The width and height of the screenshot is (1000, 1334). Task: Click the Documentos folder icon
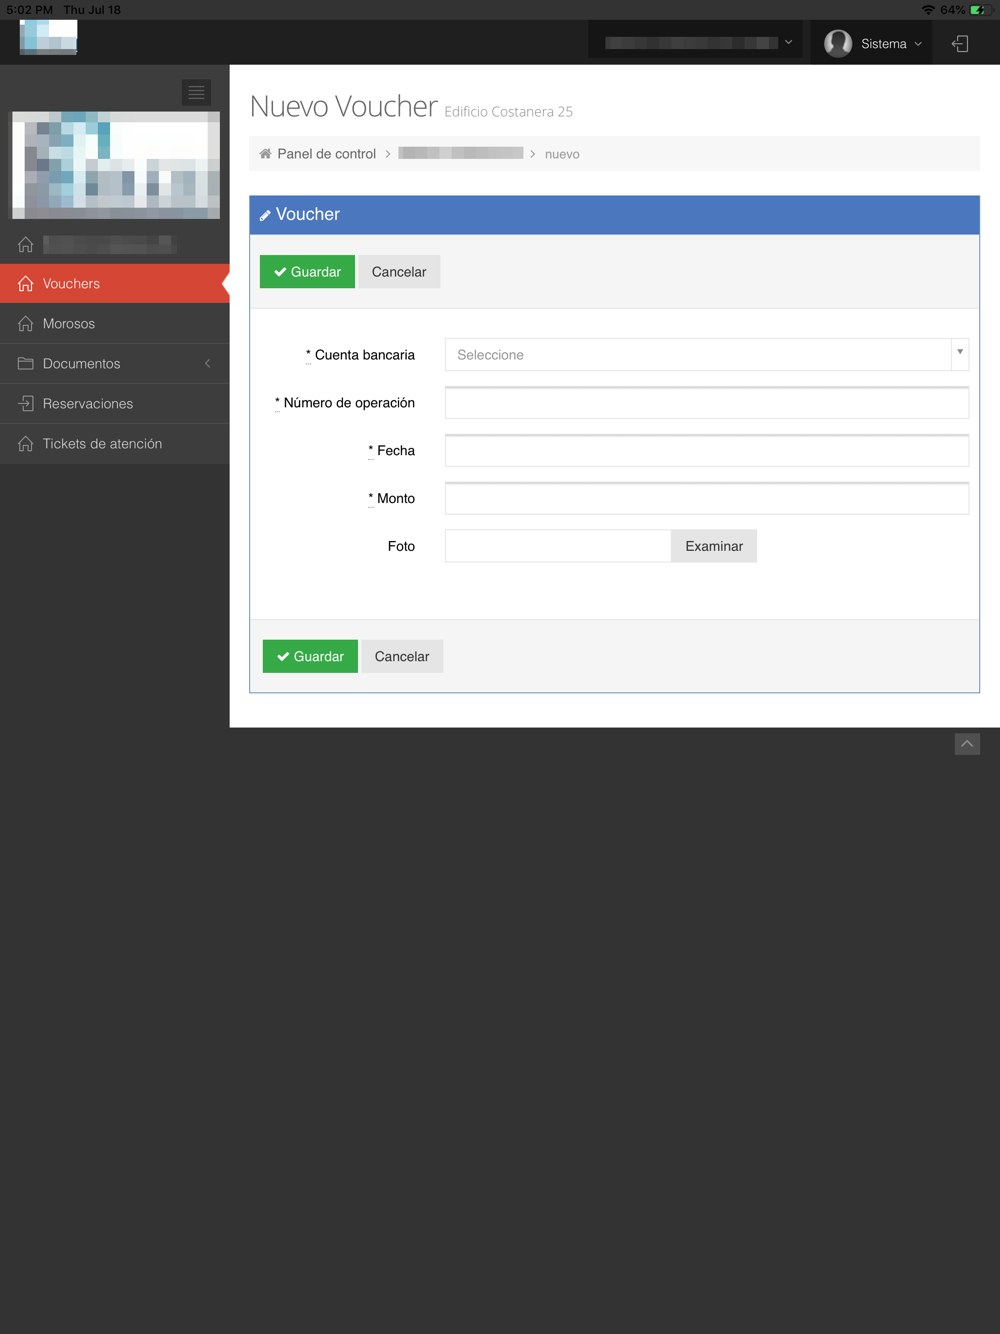point(26,364)
